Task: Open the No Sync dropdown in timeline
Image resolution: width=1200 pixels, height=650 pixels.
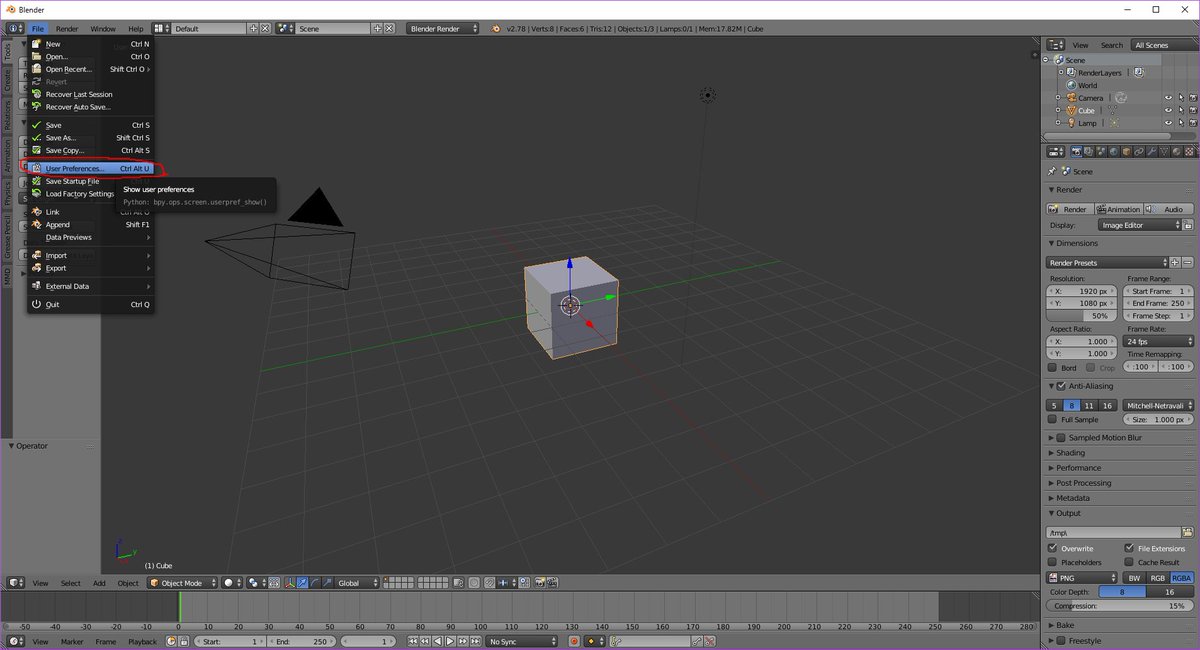Action: [x=521, y=641]
